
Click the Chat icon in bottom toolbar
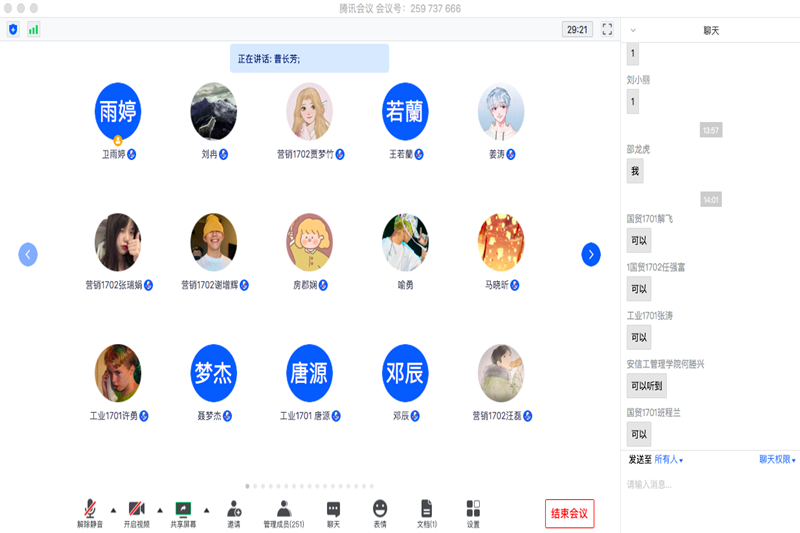point(333,510)
